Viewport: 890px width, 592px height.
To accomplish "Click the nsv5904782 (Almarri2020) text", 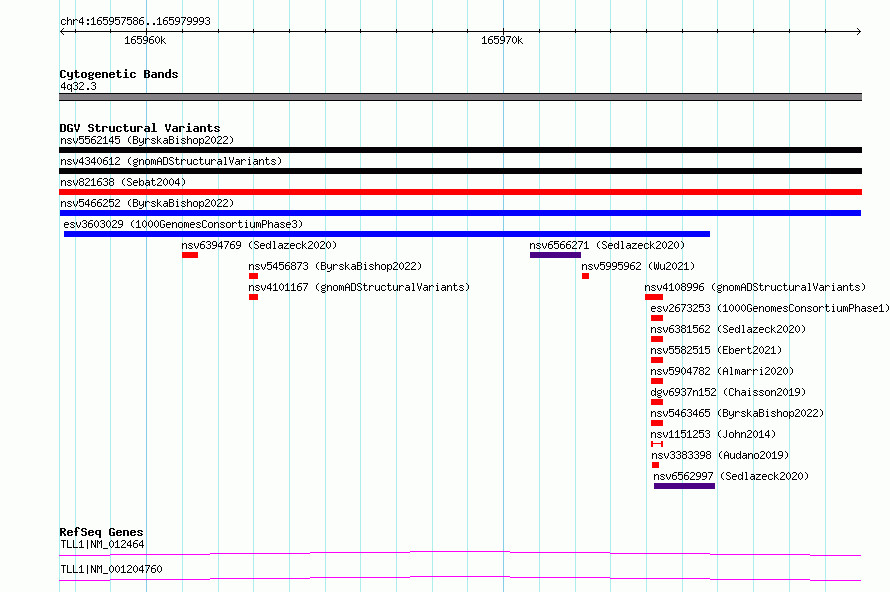I will click(722, 371).
